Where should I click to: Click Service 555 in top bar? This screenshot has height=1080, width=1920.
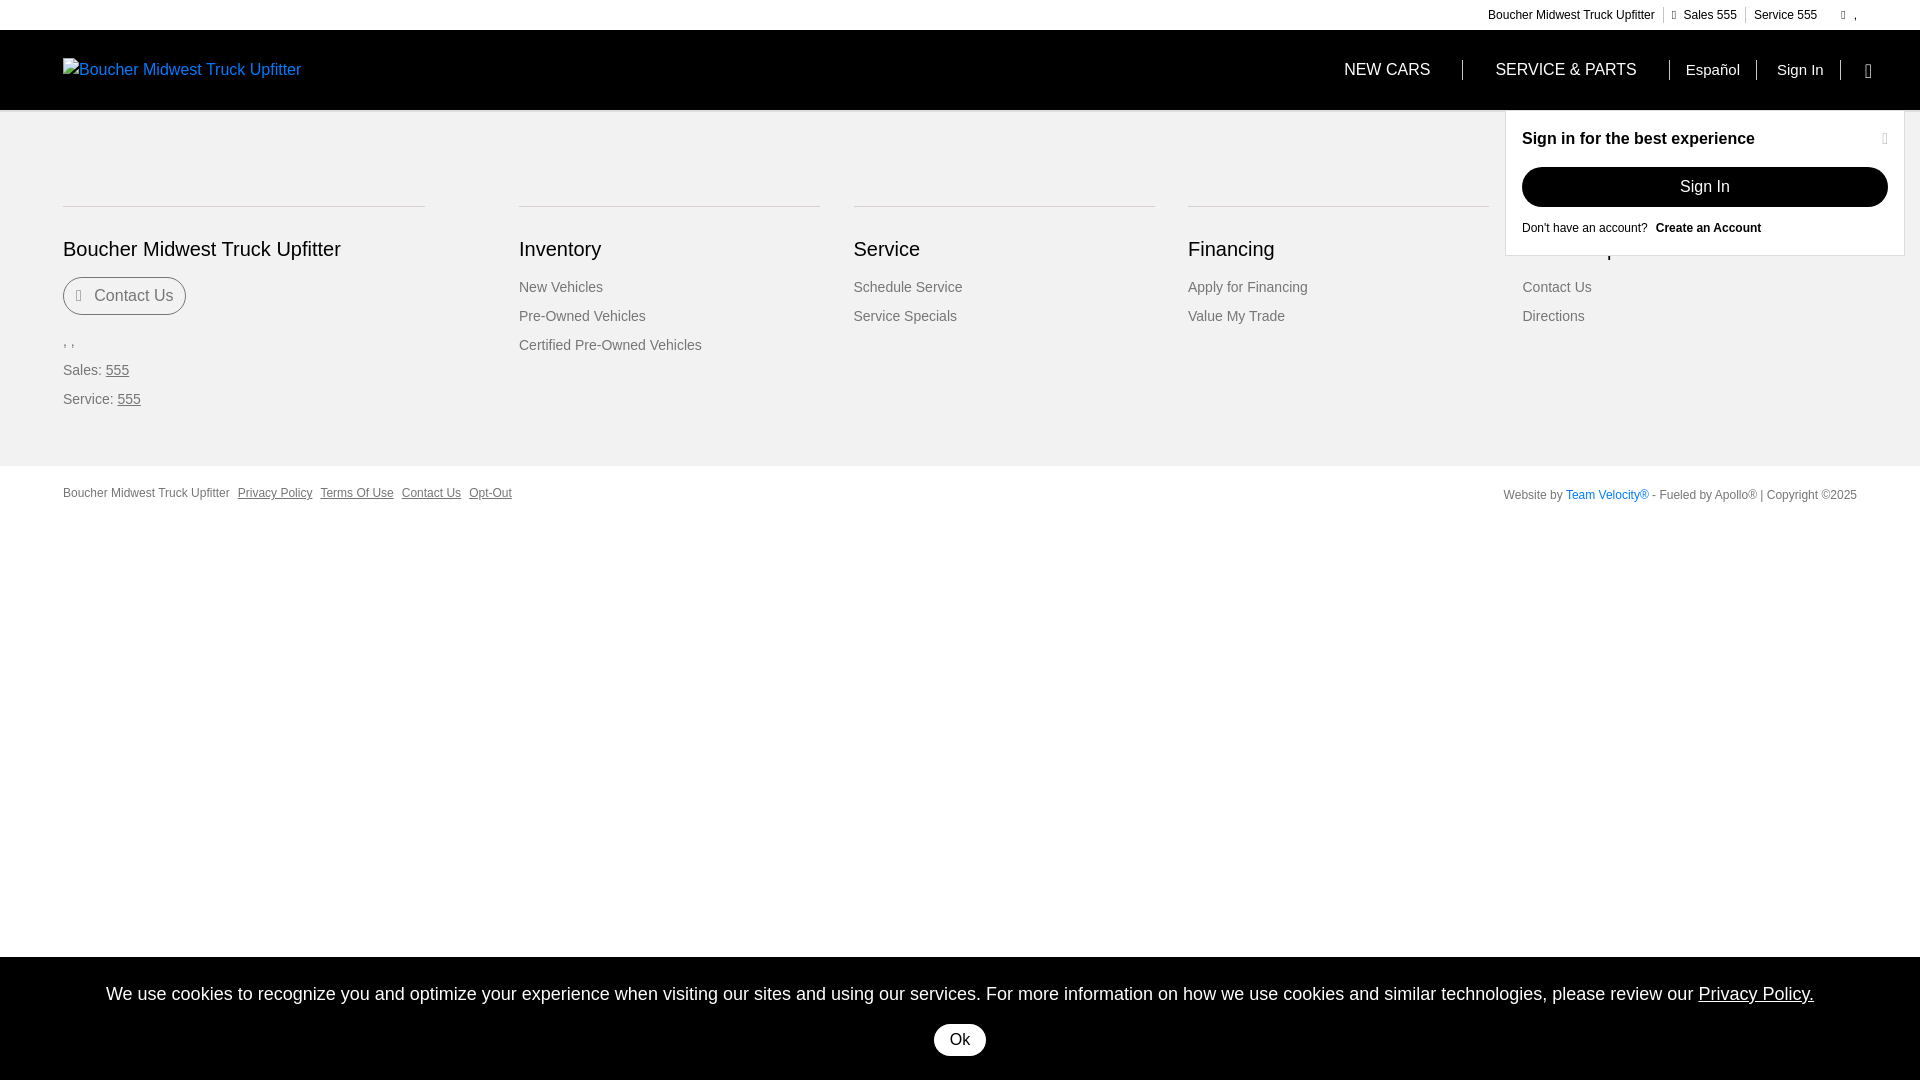[1784, 15]
